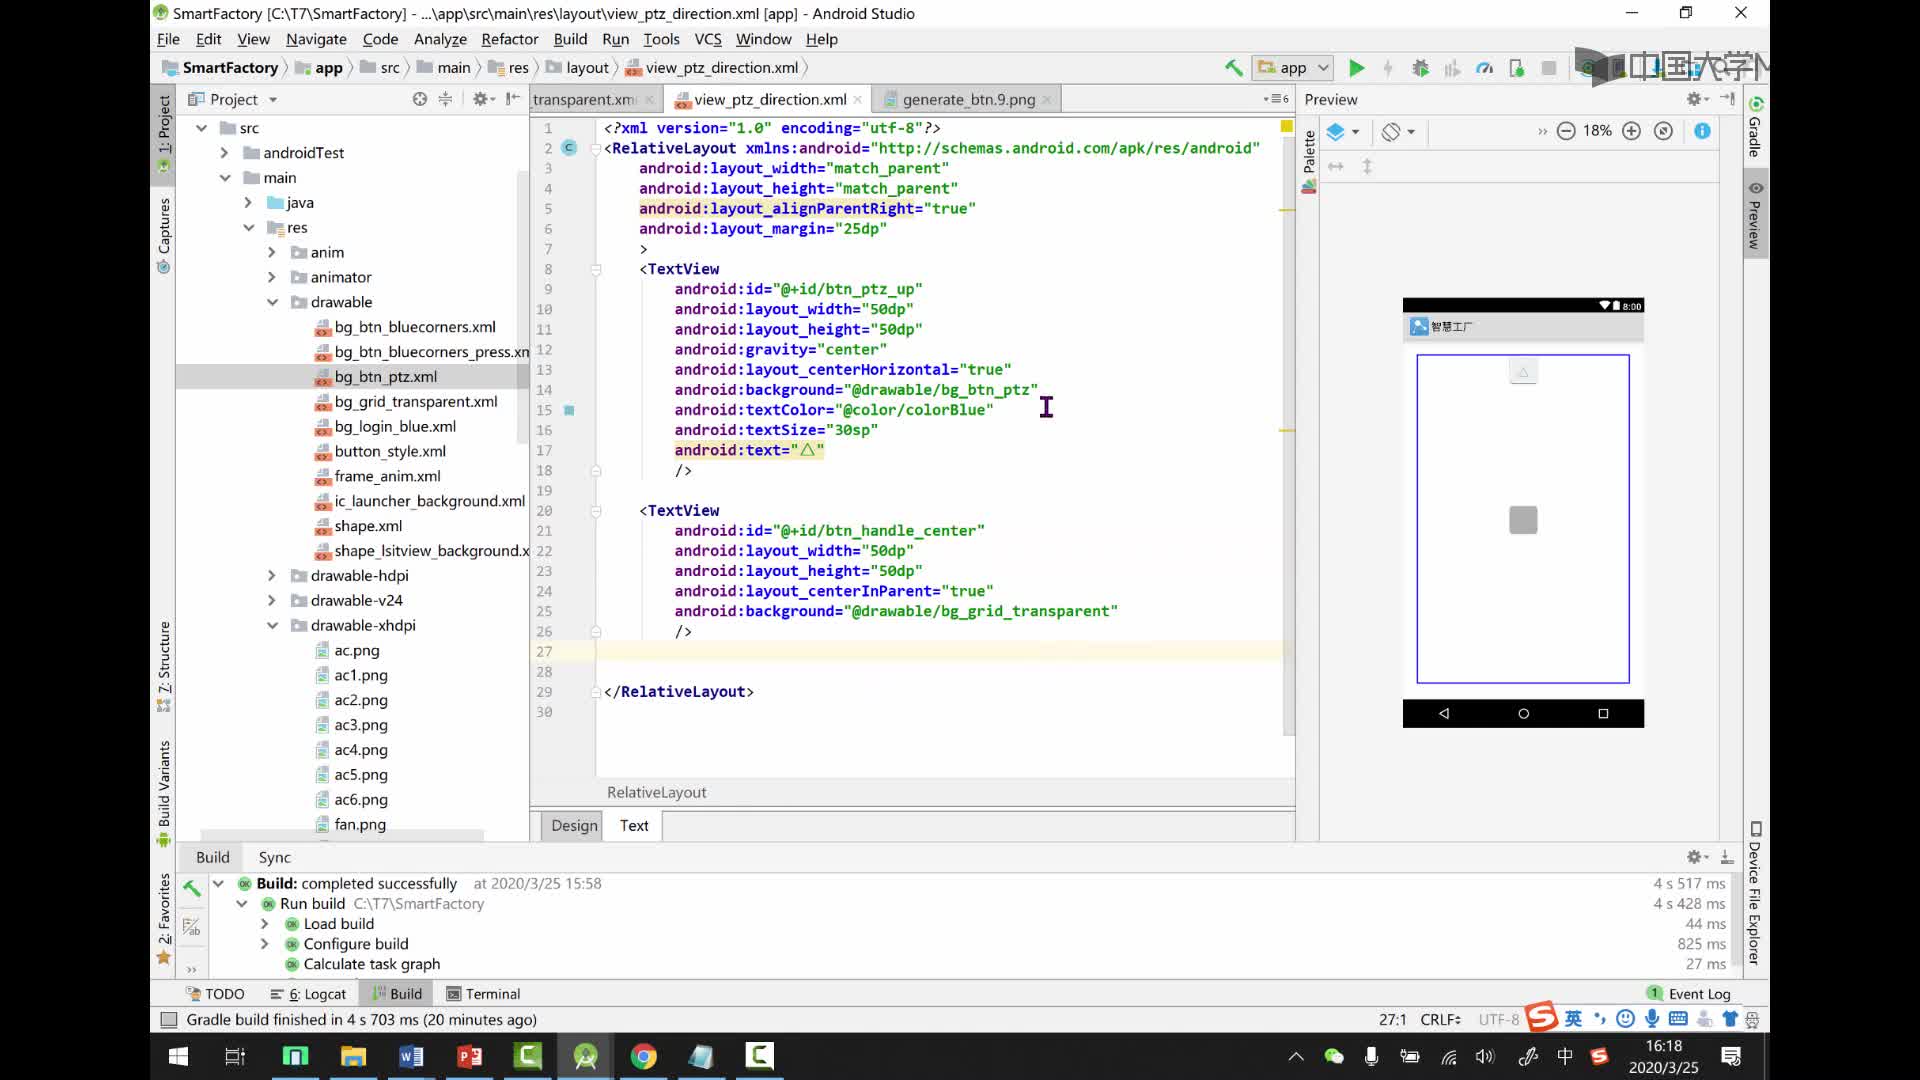Image resolution: width=1920 pixels, height=1080 pixels.
Task: Close the view_ptz_direction.xml tab
Action: [x=859, y=99]
